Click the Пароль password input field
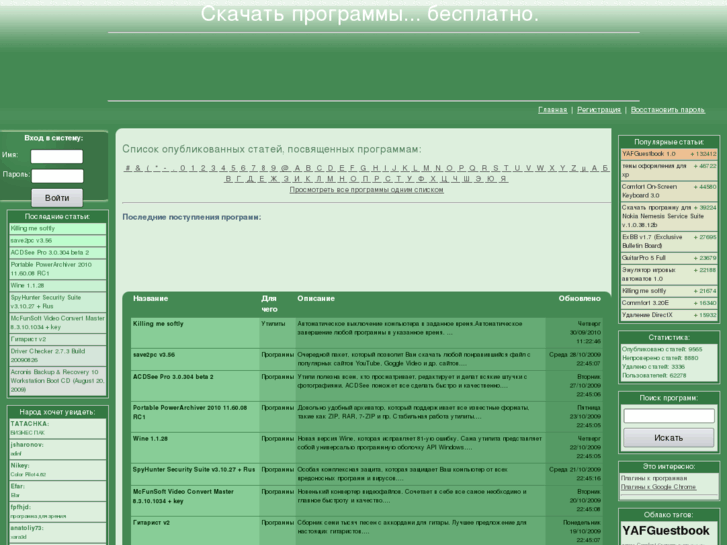The image size is (727, 545). 57,176
